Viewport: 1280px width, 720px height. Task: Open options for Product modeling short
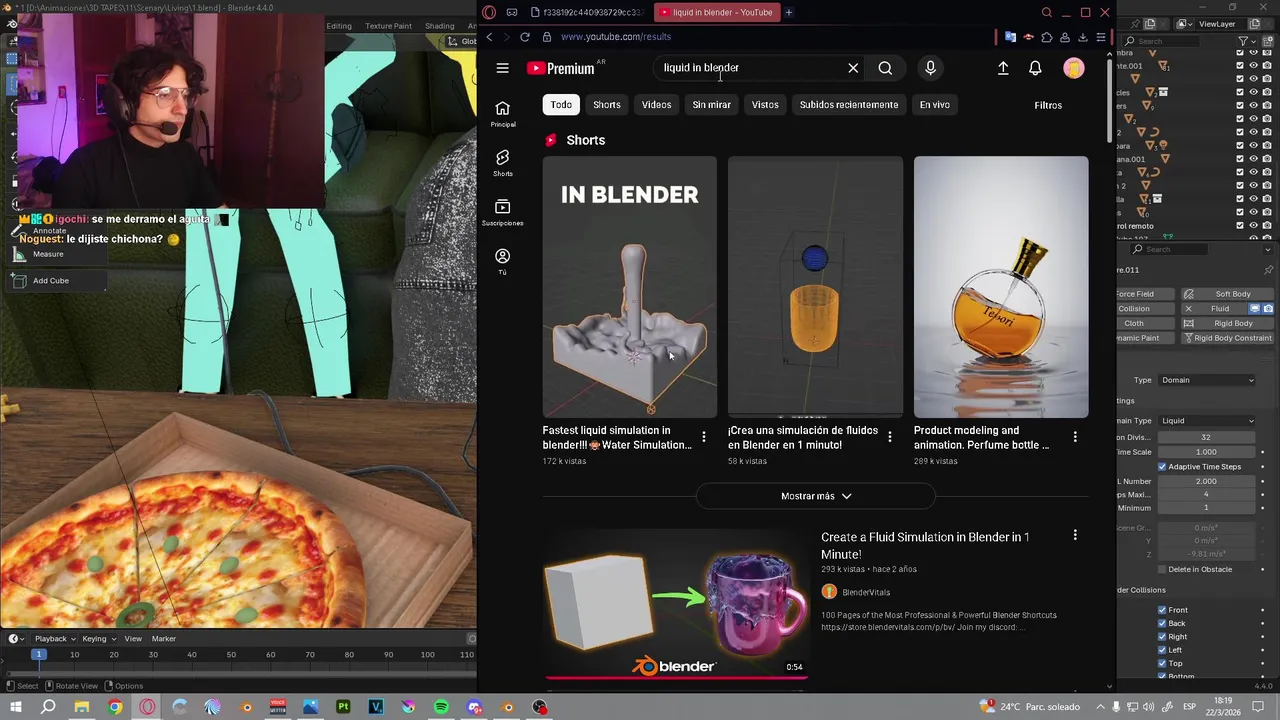[1075, 437]
